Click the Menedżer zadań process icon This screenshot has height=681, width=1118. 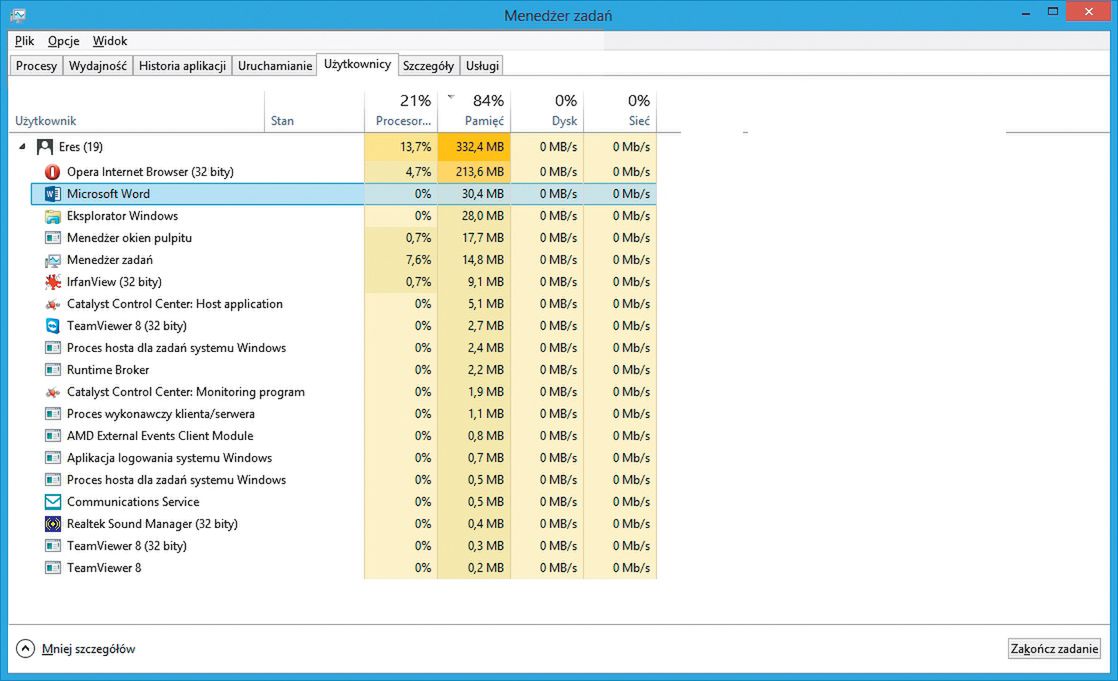[53, 260]
